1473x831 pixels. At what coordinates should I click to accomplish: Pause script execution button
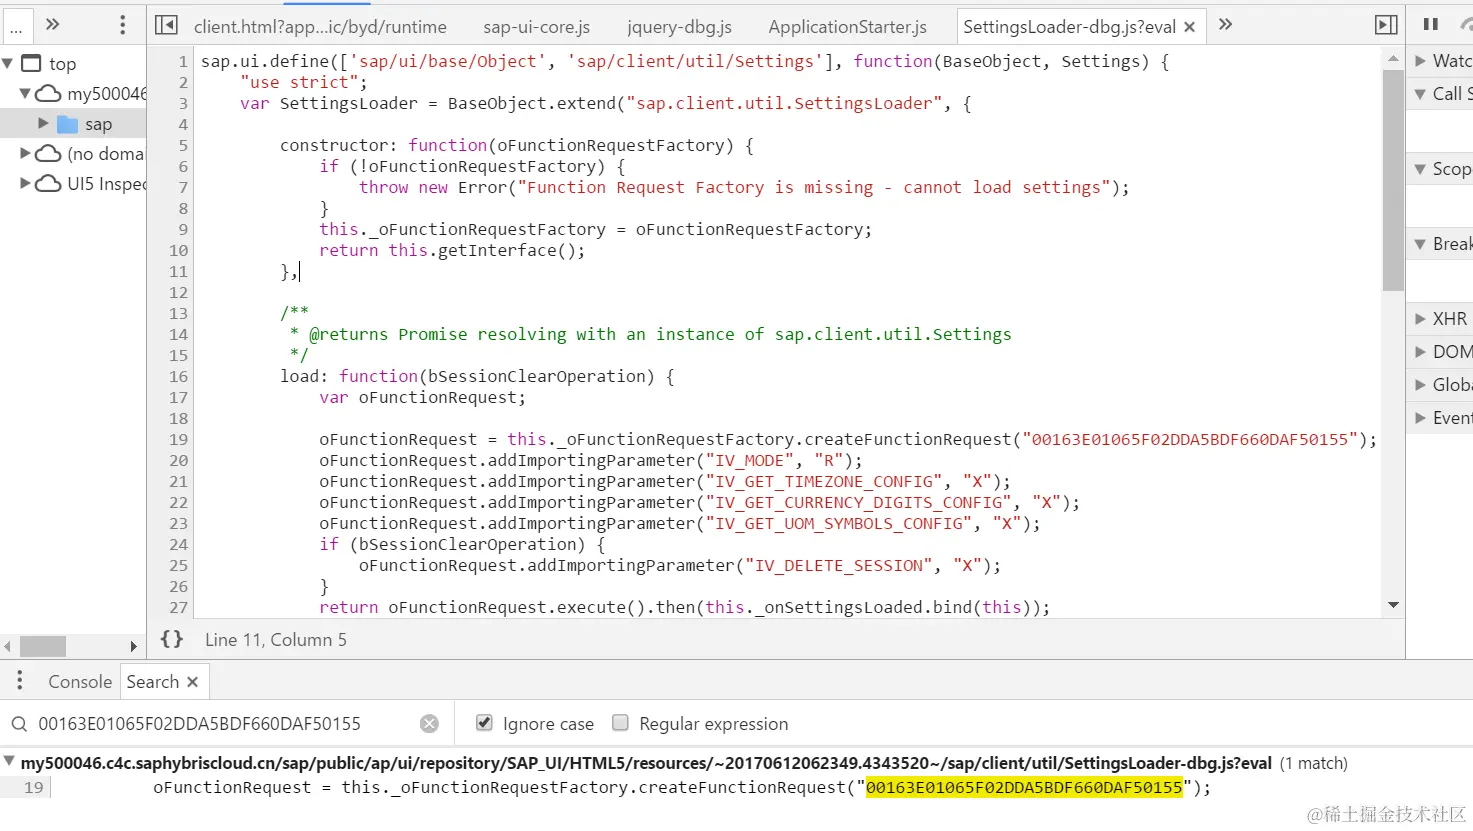coord(1431,24)
